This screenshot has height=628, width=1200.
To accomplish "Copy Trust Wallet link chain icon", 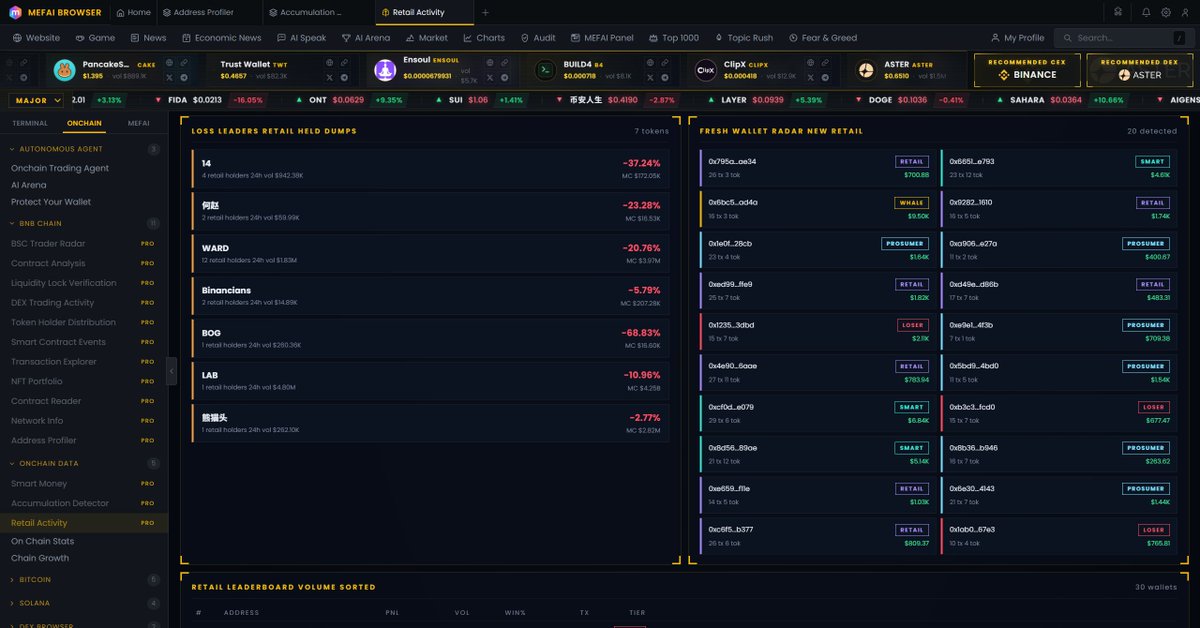I will (344, 62).
